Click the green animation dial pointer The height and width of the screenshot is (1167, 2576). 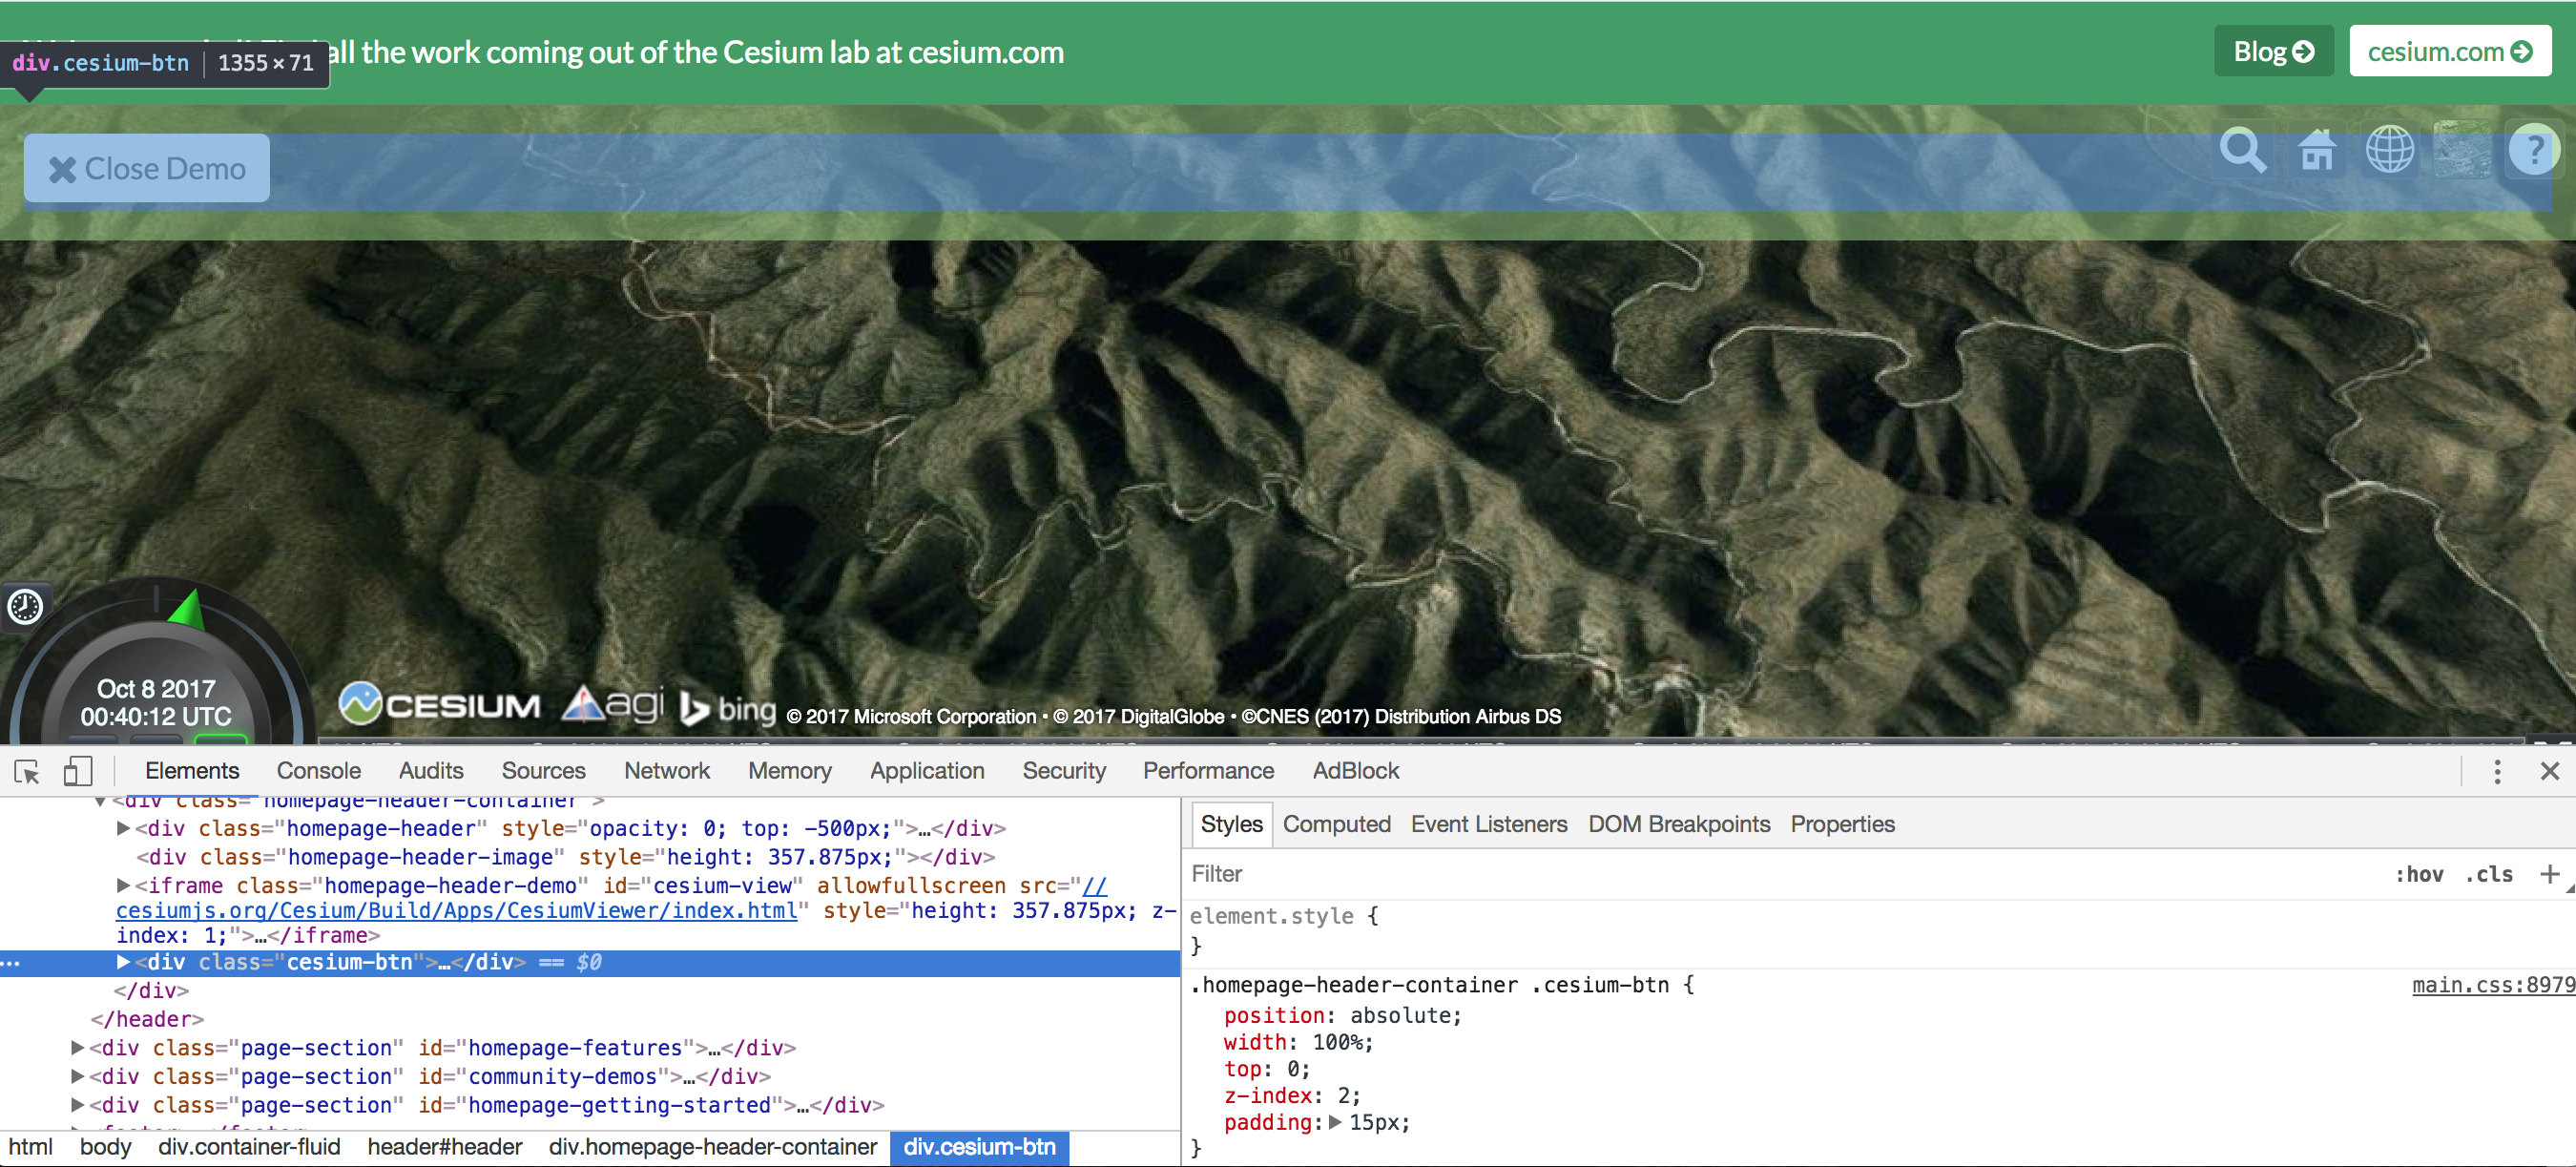pyautogui.click(x=187, y=609)
